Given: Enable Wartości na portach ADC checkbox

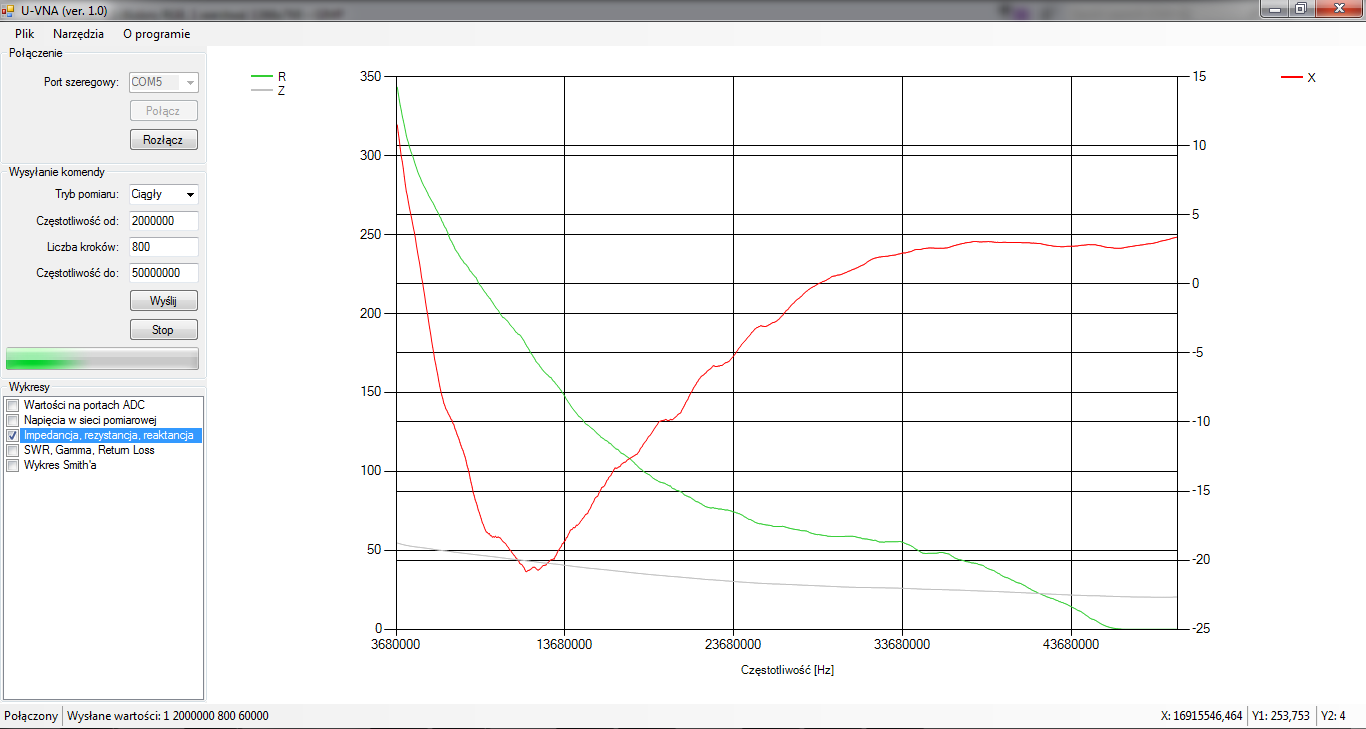Looking at the screenshot, I should click(13, 405).
